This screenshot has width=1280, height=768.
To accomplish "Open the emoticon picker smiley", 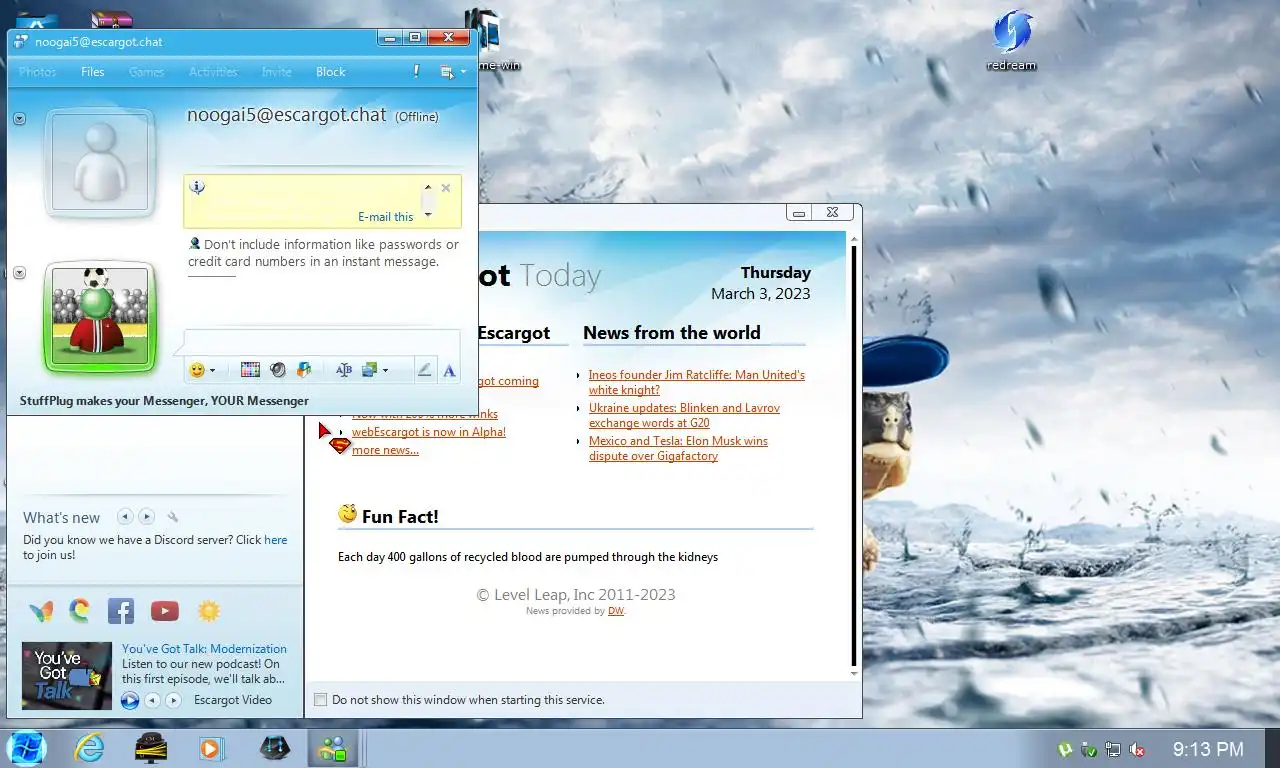I will pos(197,370).
